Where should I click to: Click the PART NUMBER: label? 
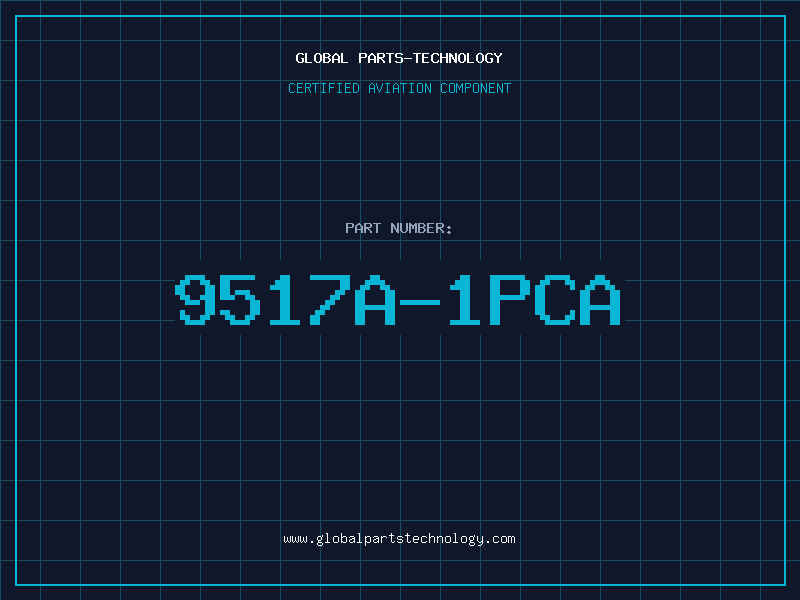pyautogui.click(x=399, y=228)
